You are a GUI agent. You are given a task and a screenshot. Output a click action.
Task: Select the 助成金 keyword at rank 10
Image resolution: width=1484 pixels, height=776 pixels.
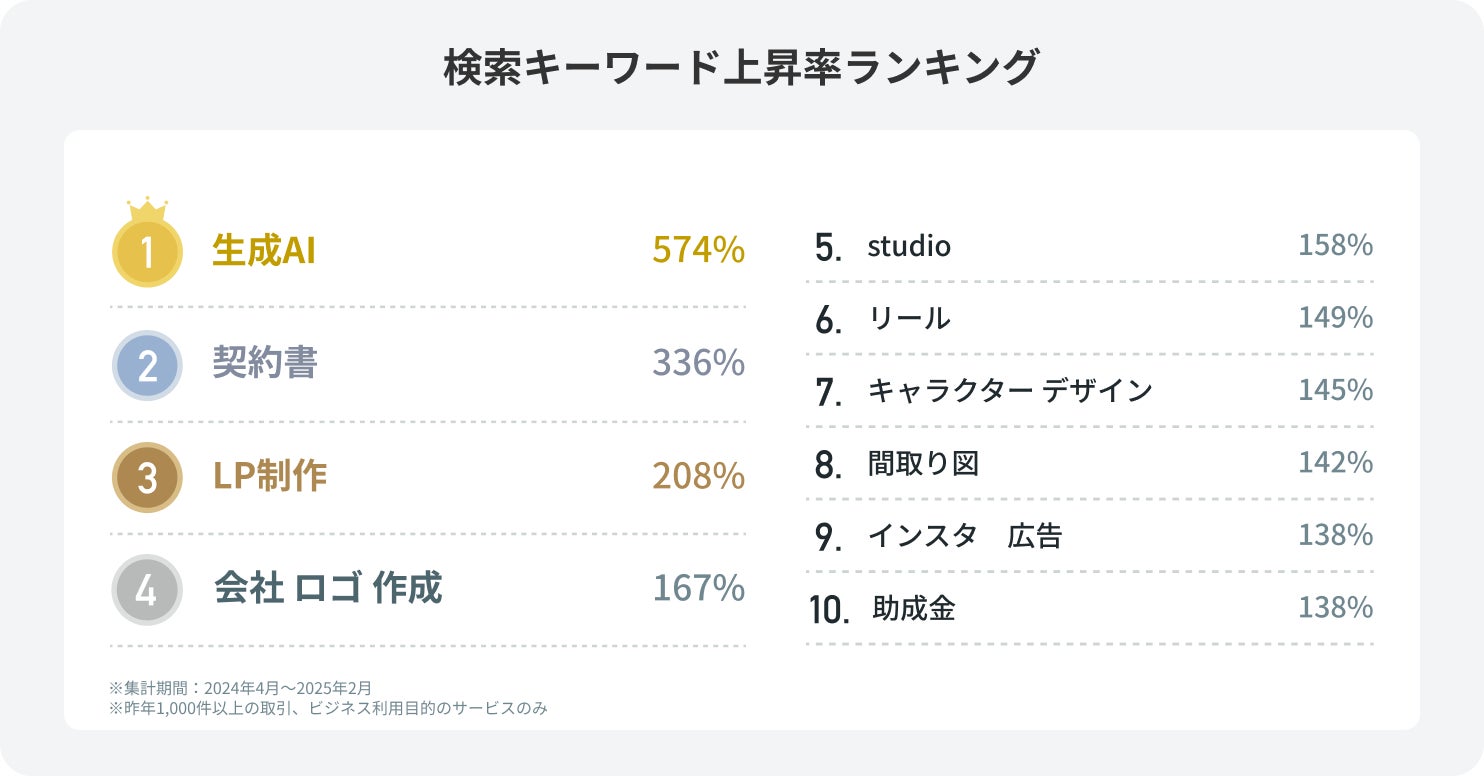pyautogui.click(x=914, y=608)
